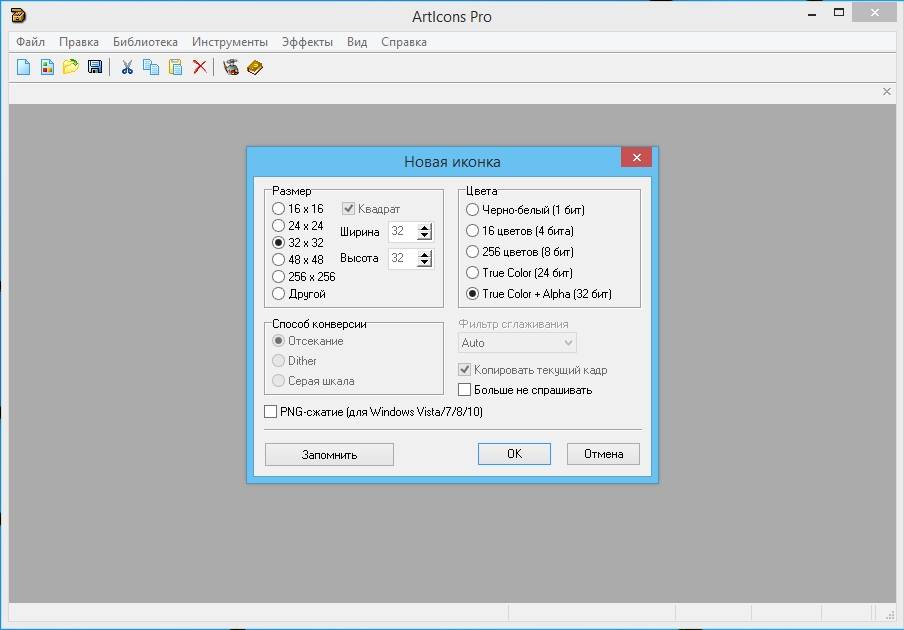The height and width of the screenshot is (630, 904).
Task: Click the Запомнить button
Action: tap(329, 454)
